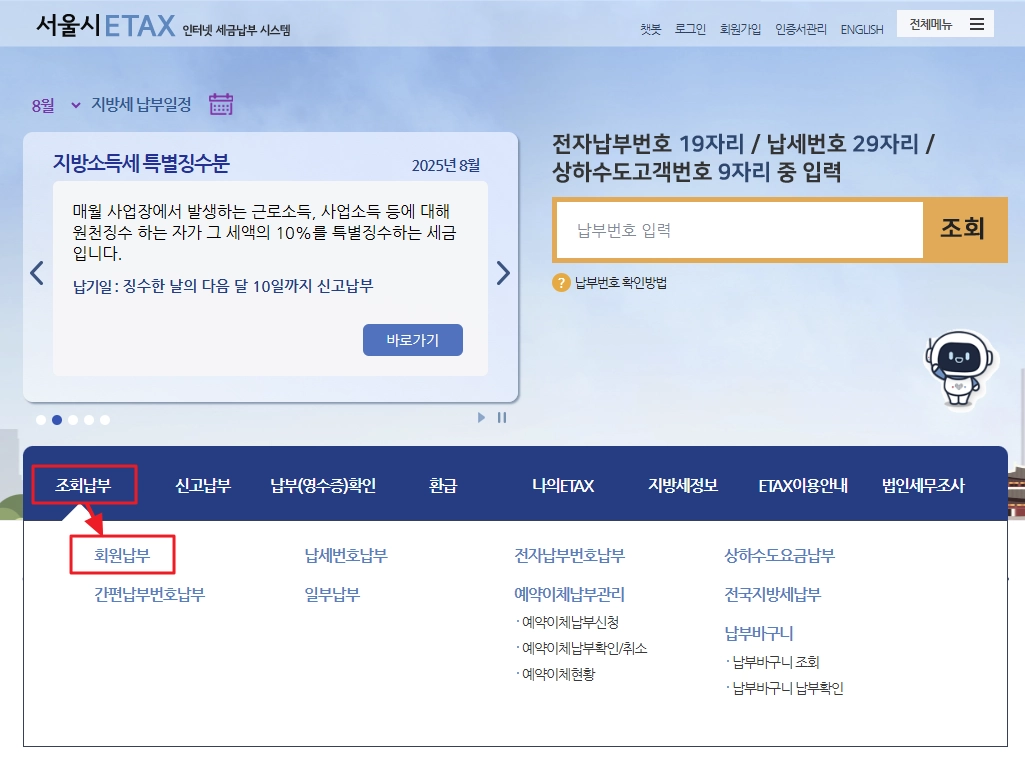1025x766 pixels.
Task: Select the ETAX이용안내 menu tab
Action: click(x=803, y=485)
